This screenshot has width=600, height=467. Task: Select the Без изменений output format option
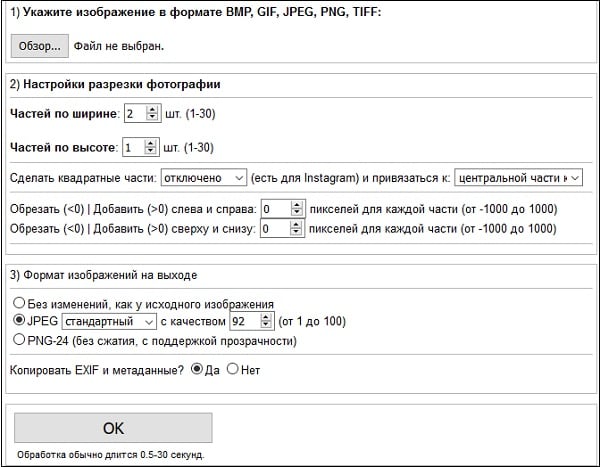click(18, 303)
